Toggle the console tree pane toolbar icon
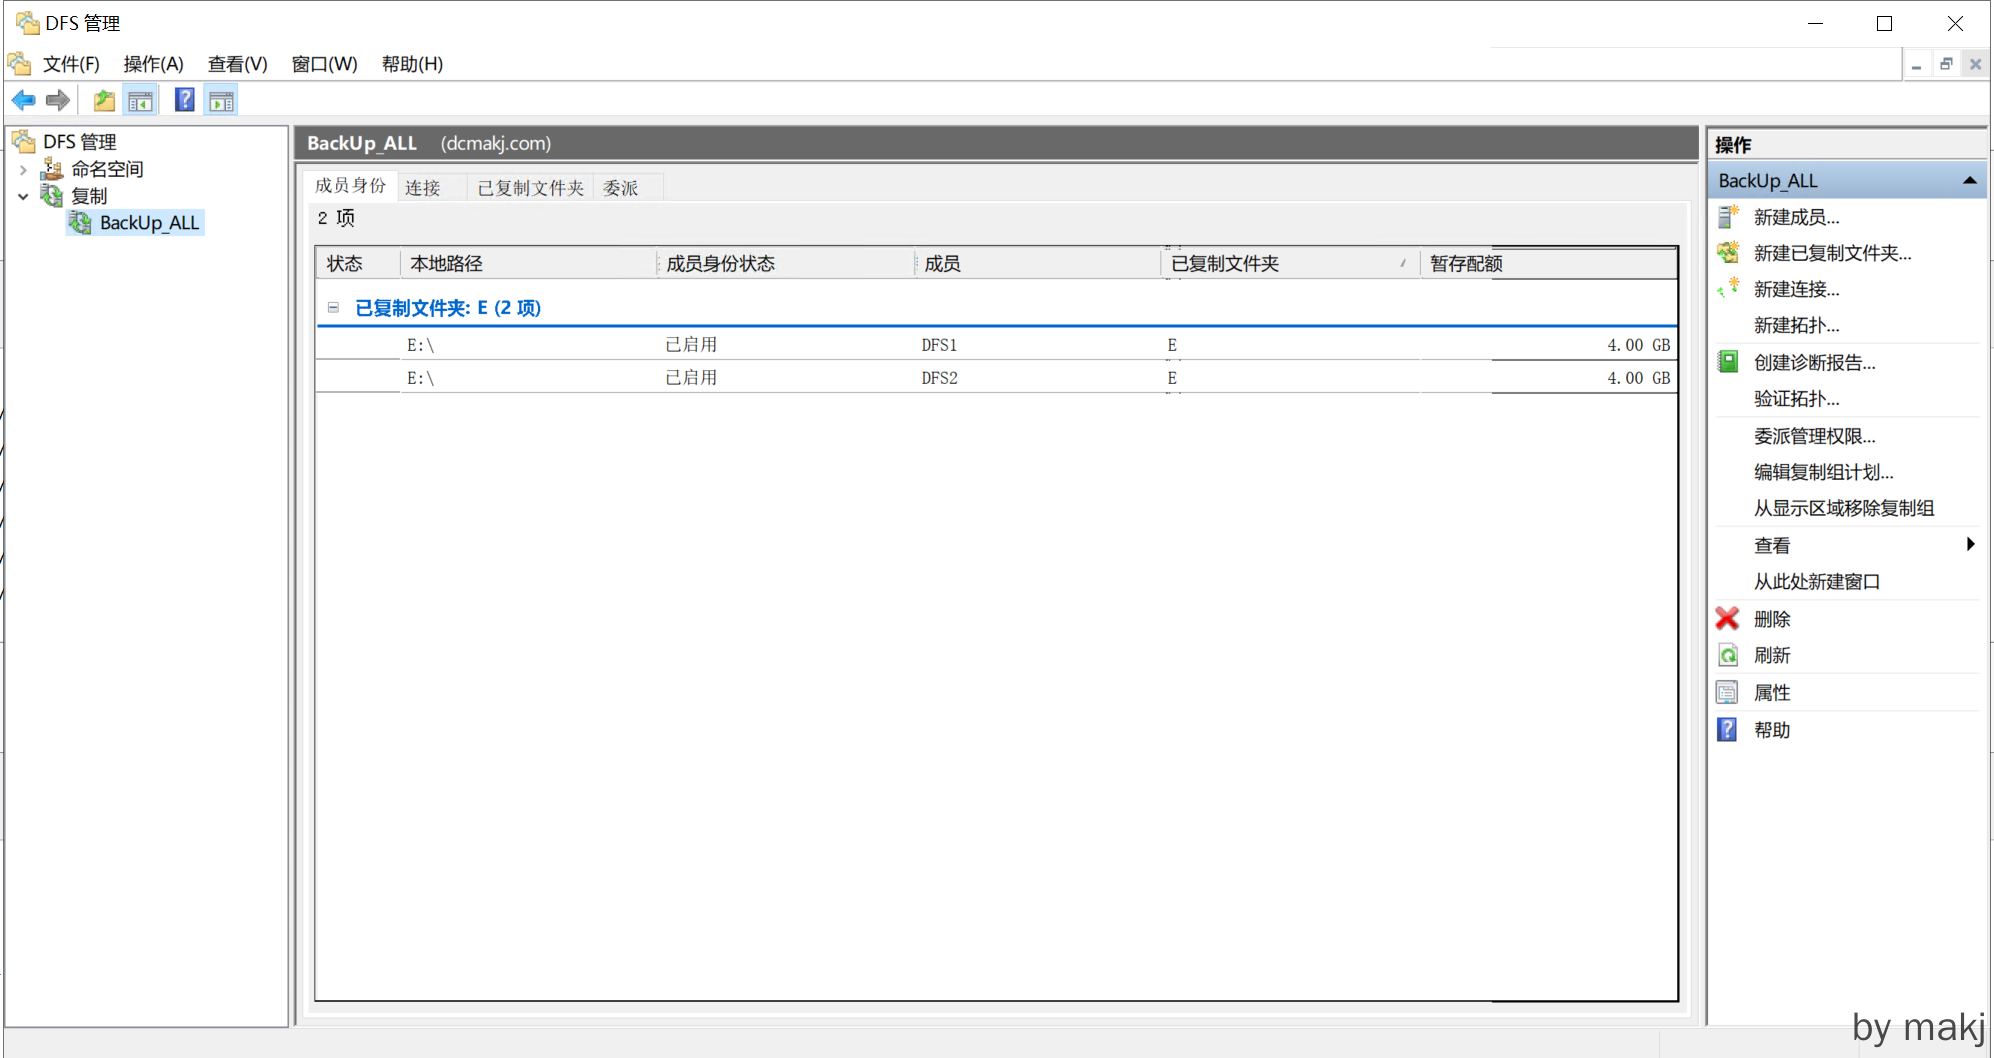The height and width of the screenshot is (1058, 1994). pyautogui.click(x=140, y=100)
